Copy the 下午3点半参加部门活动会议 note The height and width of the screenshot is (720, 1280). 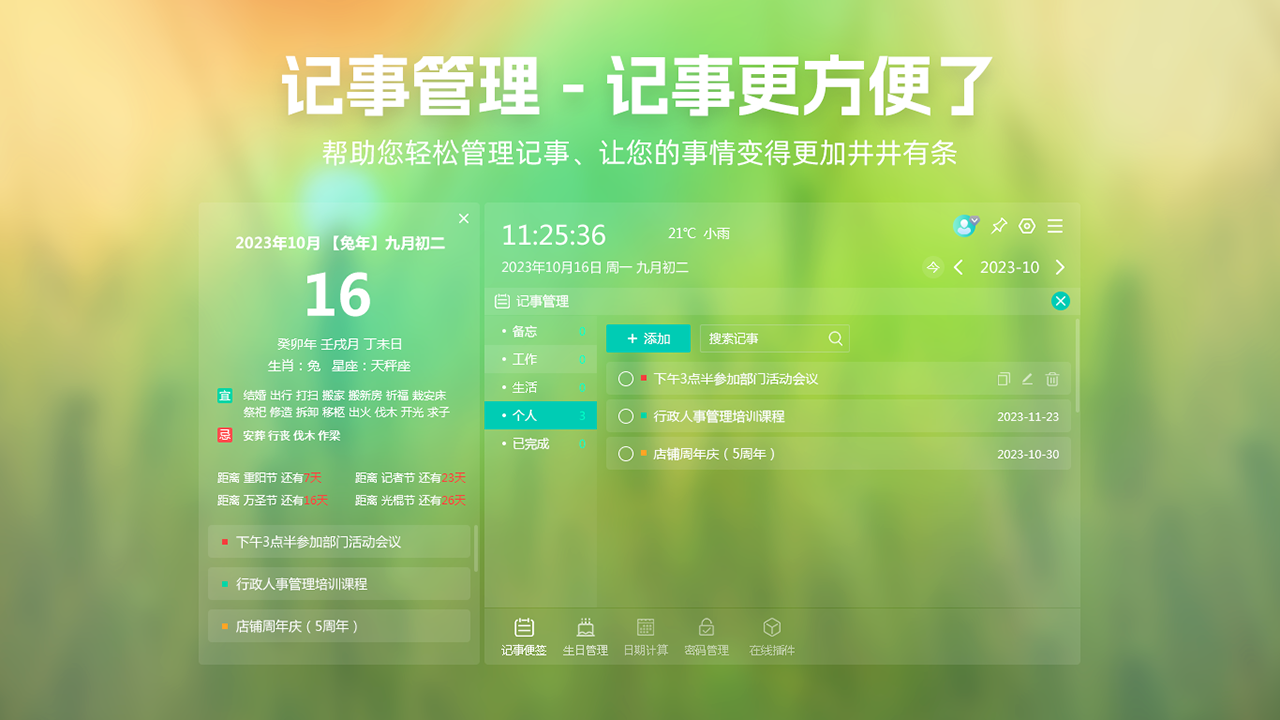[1004, 379]
